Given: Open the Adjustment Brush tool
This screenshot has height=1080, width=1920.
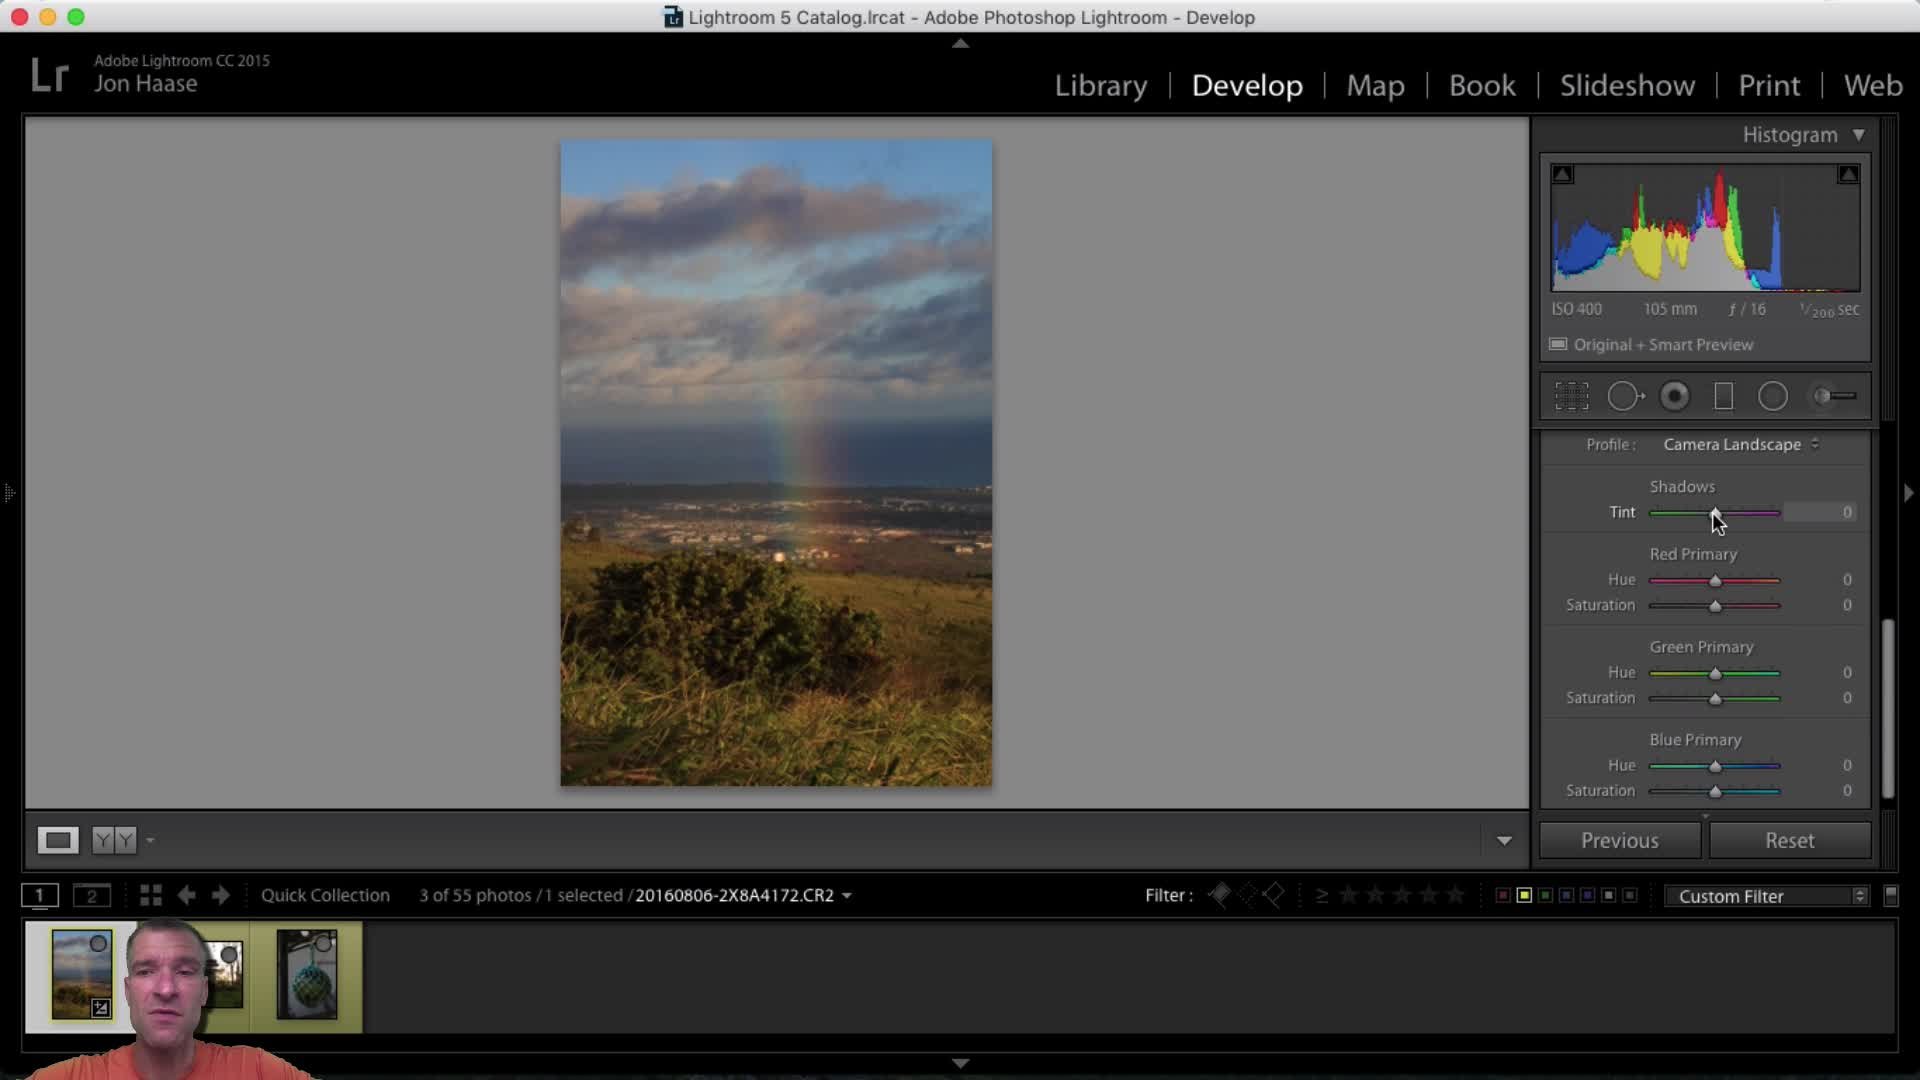Looking at the screenshot, I should pyautogui.click(x=1834, y=397).
